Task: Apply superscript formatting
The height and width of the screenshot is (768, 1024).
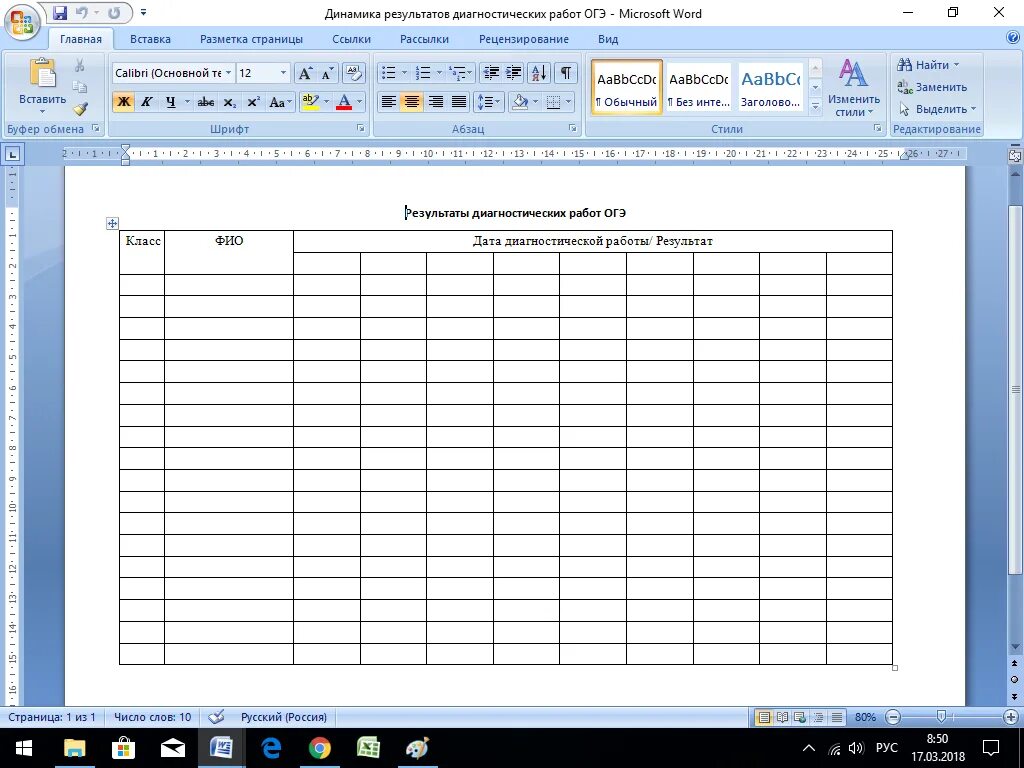Action: pos(253,102)
